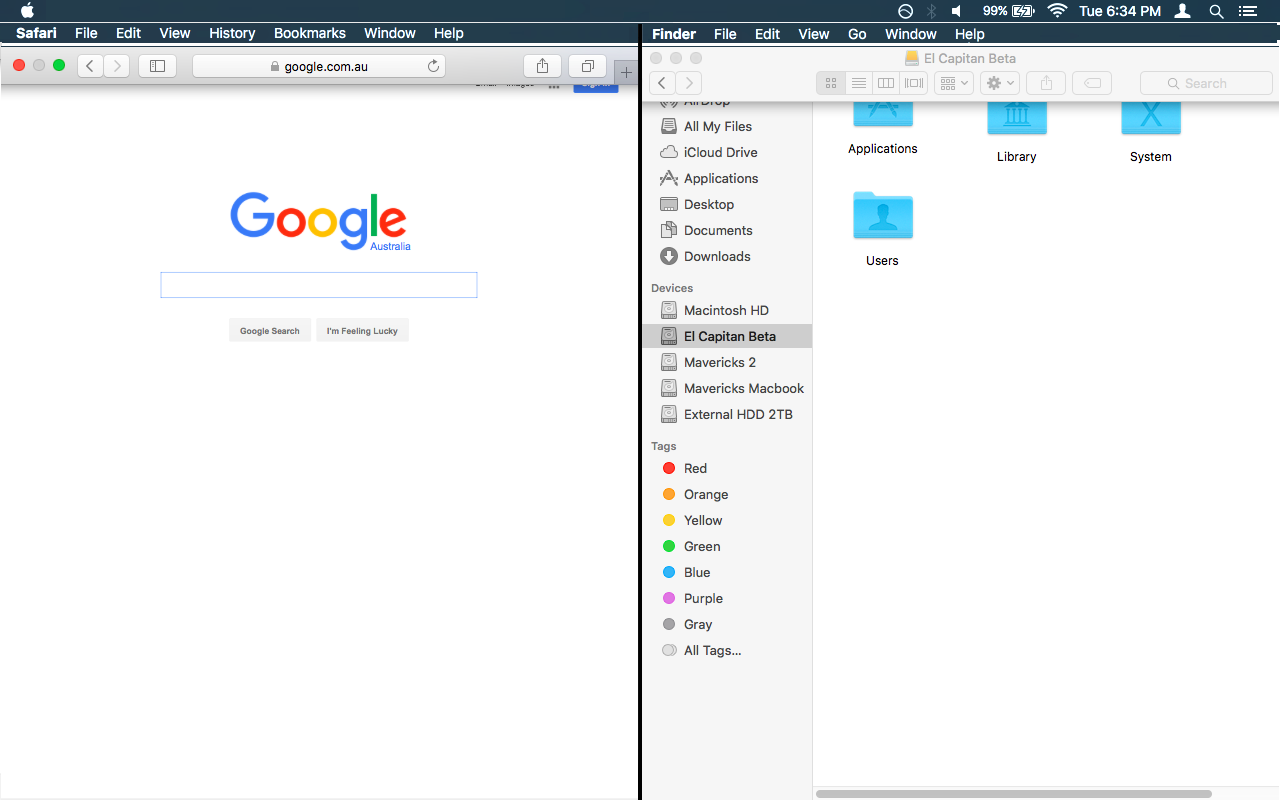This screenshot has width=1280, height=800.
Task: Open Safari Bookmarks menu
Action: click(x=310, y=33)
